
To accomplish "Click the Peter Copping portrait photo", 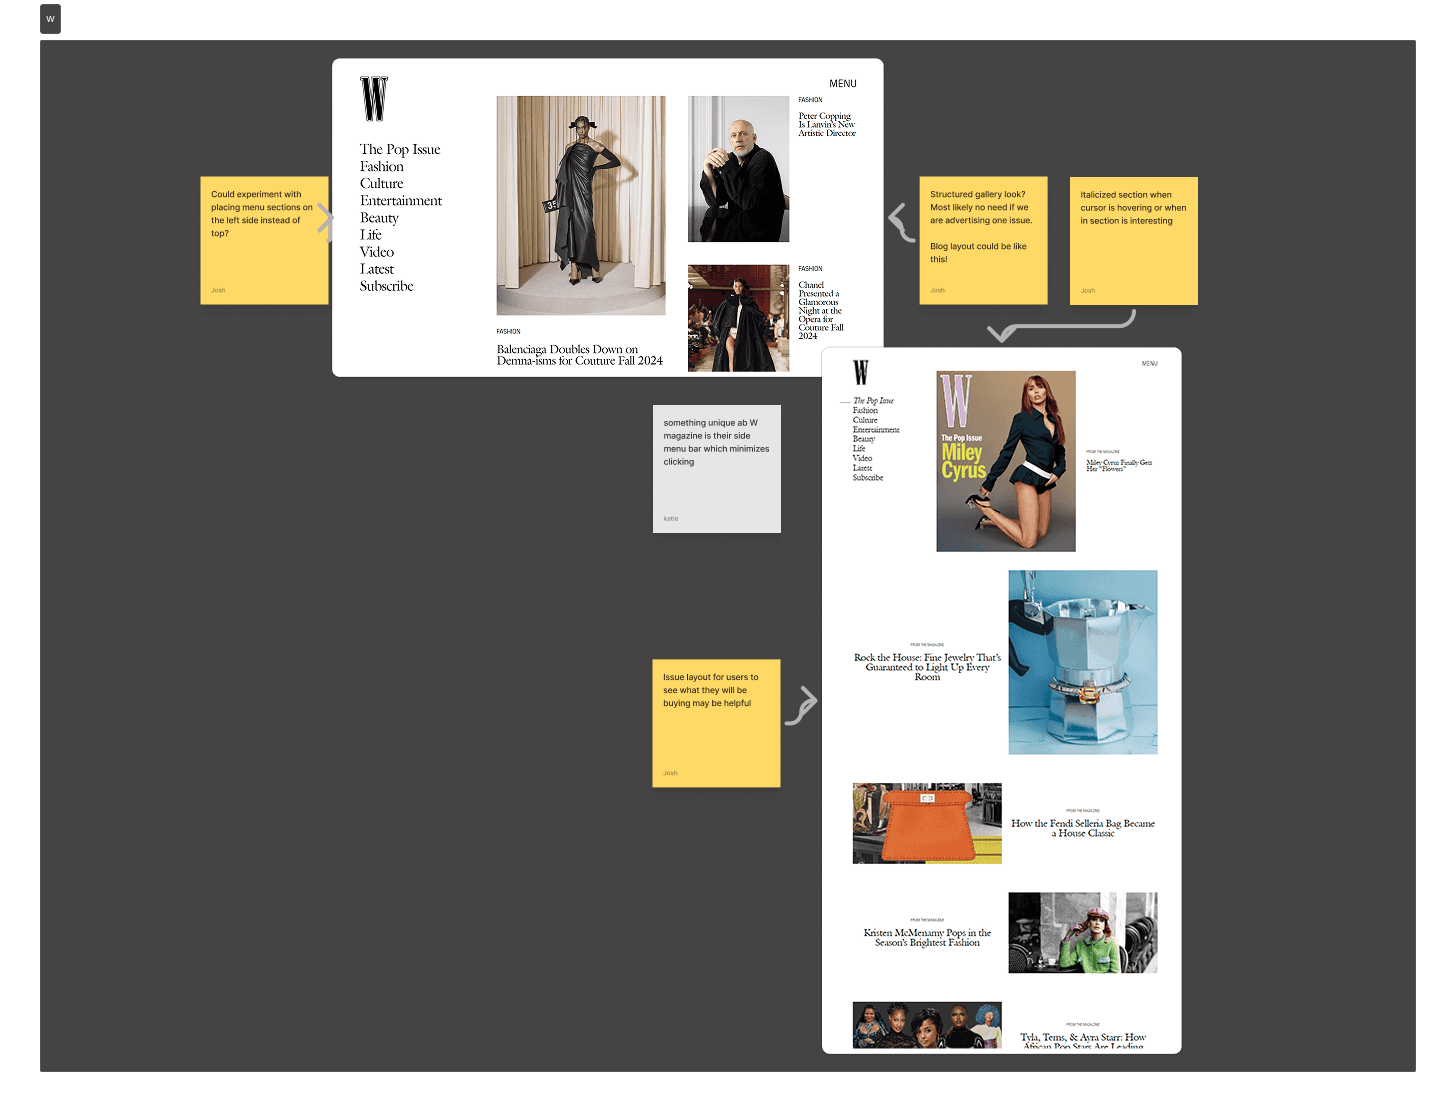I will [738, 169].
